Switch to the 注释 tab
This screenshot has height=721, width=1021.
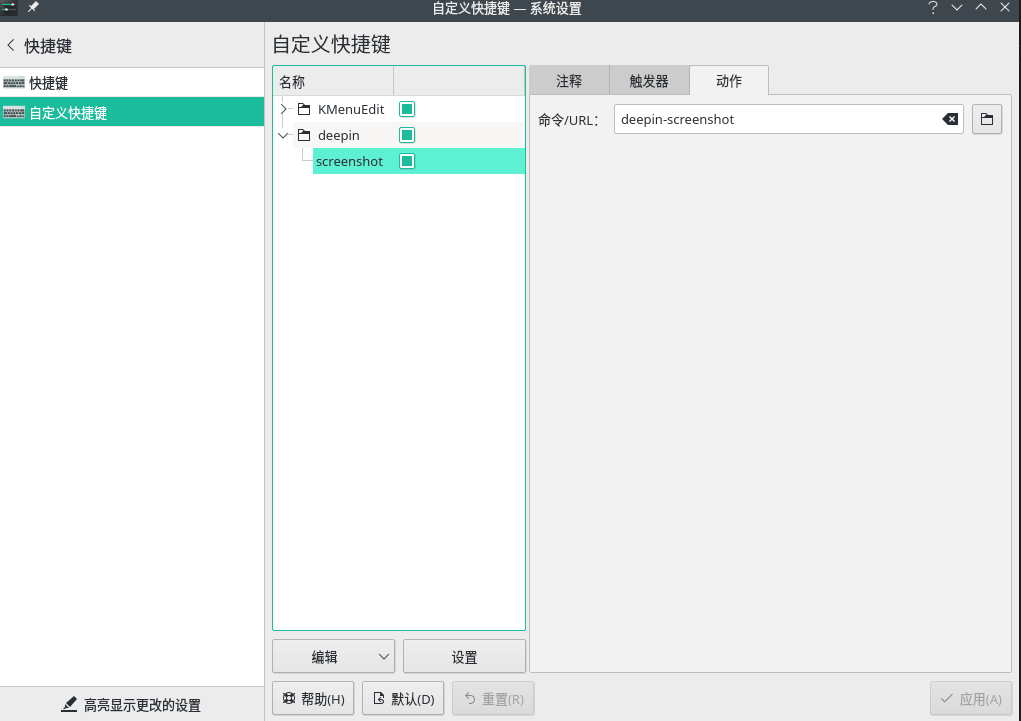pyautogui.click(x=569, y=81)
